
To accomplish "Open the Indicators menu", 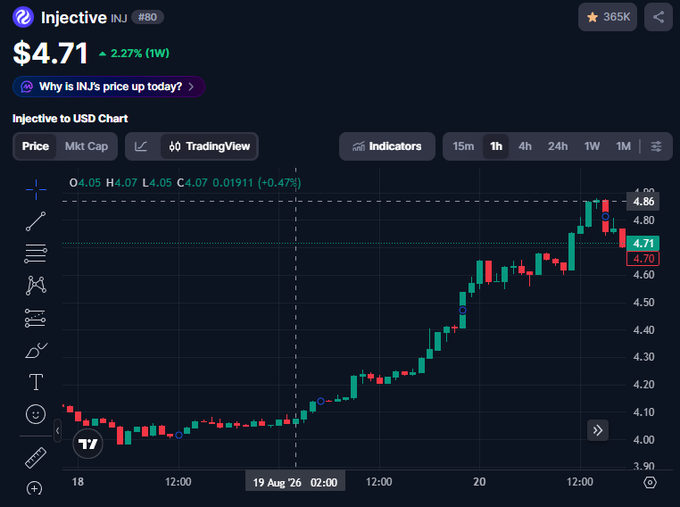I will pyautogui.click(x=387, y=146).
